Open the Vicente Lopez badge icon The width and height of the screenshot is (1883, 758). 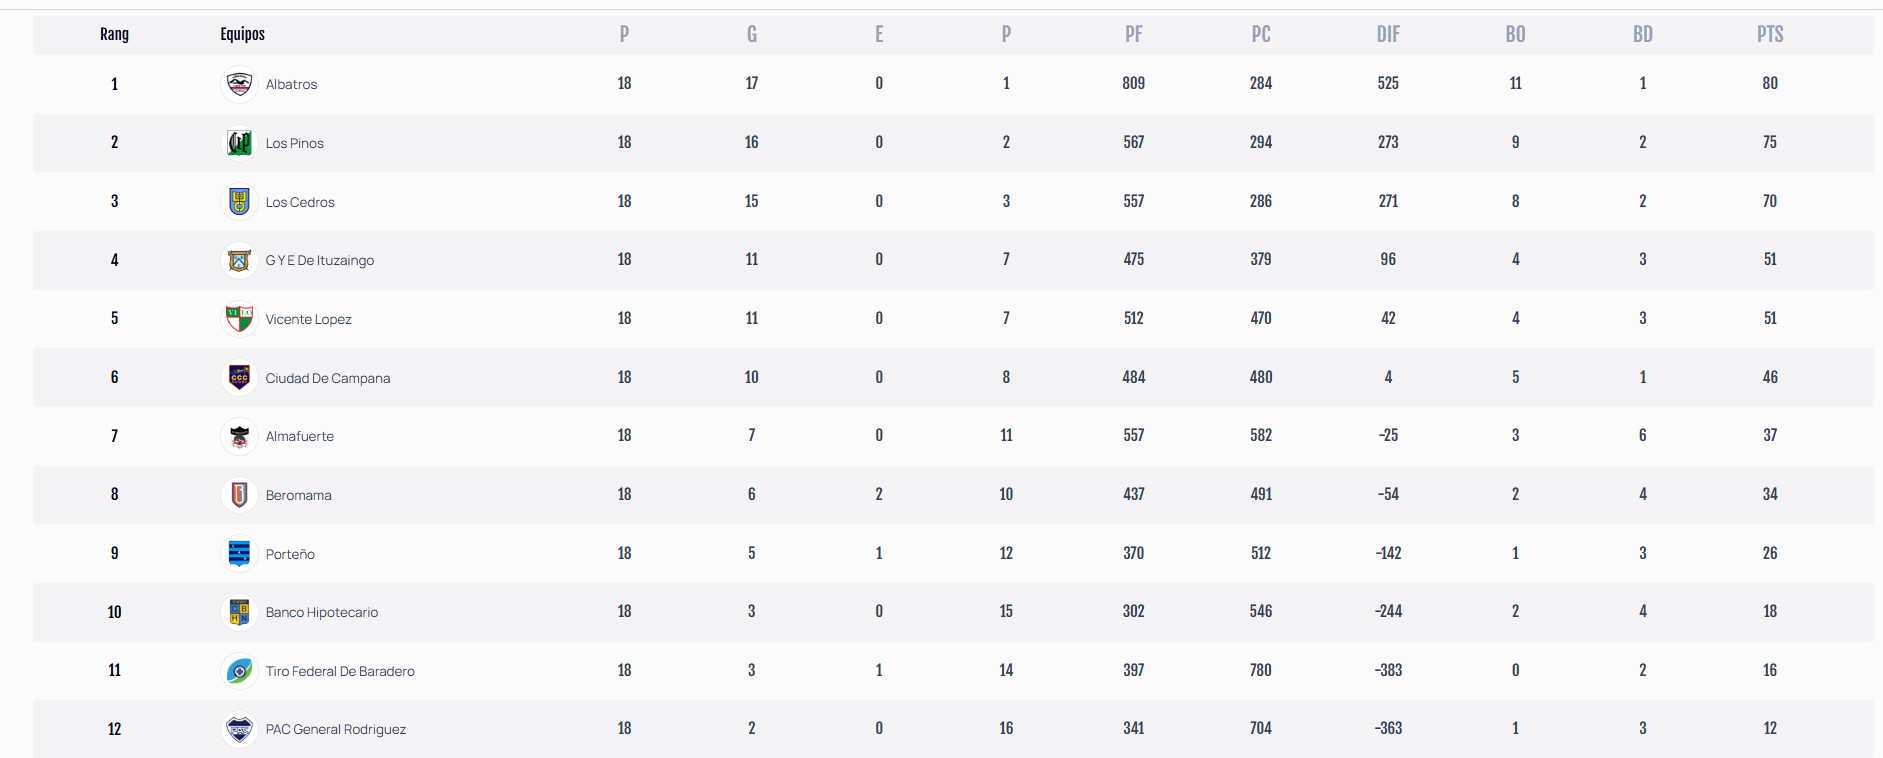239,319
